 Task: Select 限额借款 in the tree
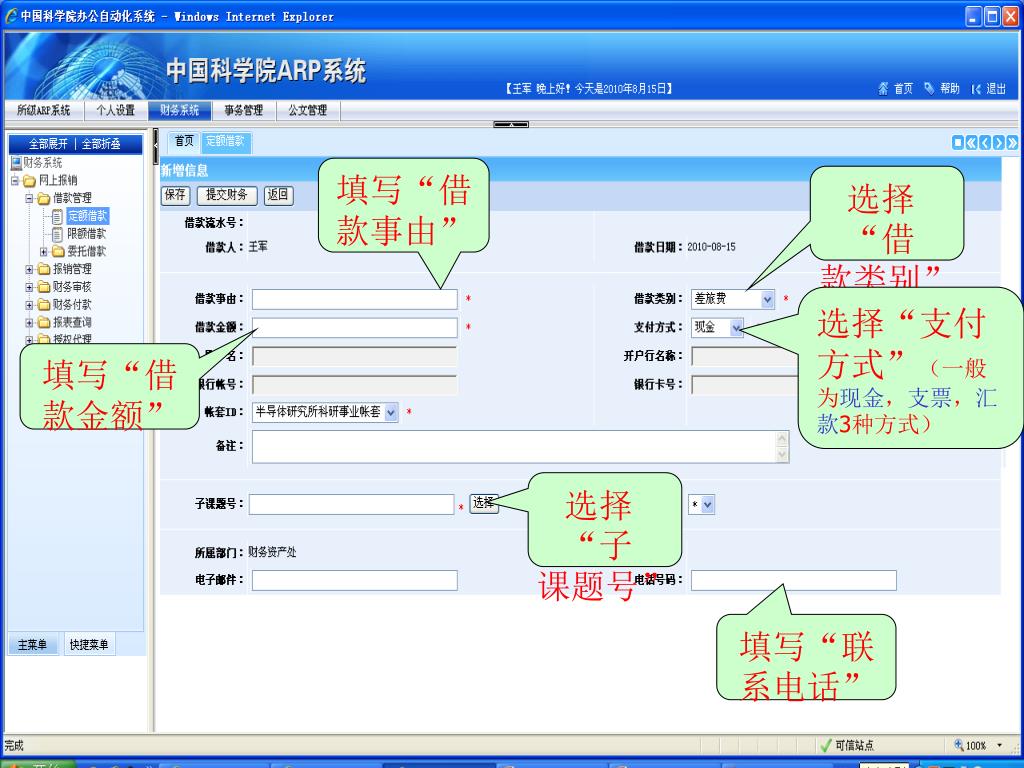click(86, 234)
